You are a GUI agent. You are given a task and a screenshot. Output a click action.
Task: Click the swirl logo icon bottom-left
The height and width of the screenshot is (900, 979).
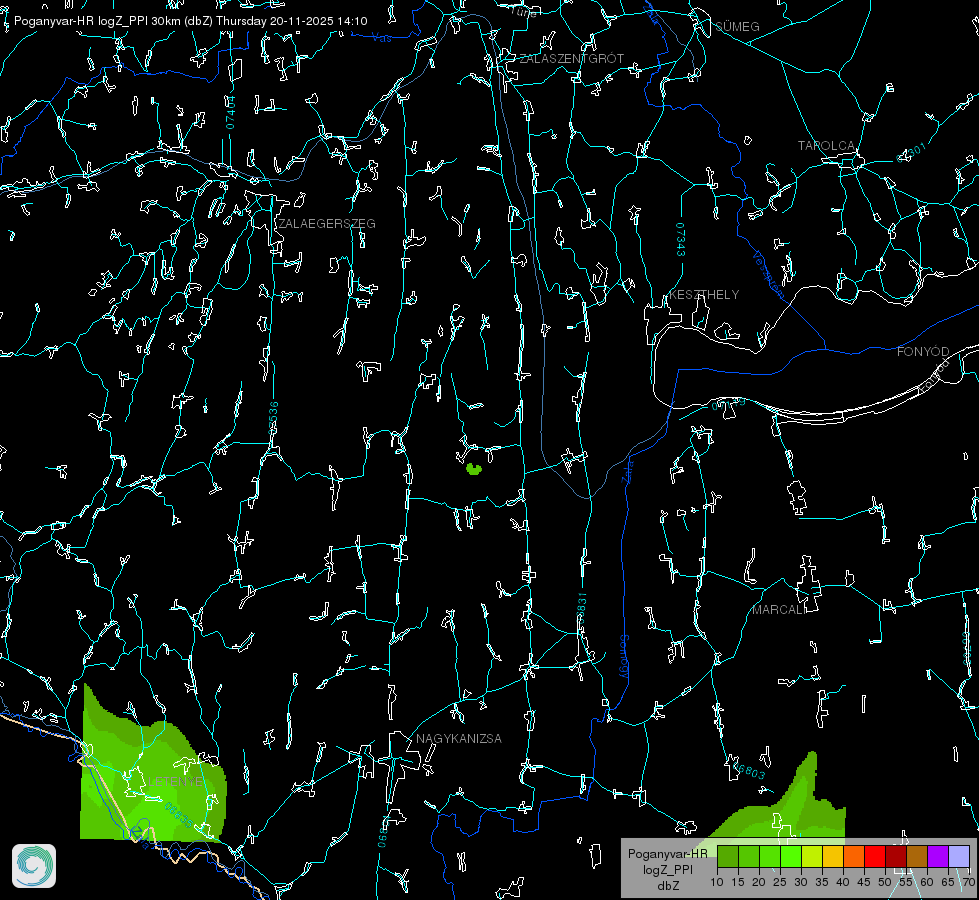[x=34, y=866]
